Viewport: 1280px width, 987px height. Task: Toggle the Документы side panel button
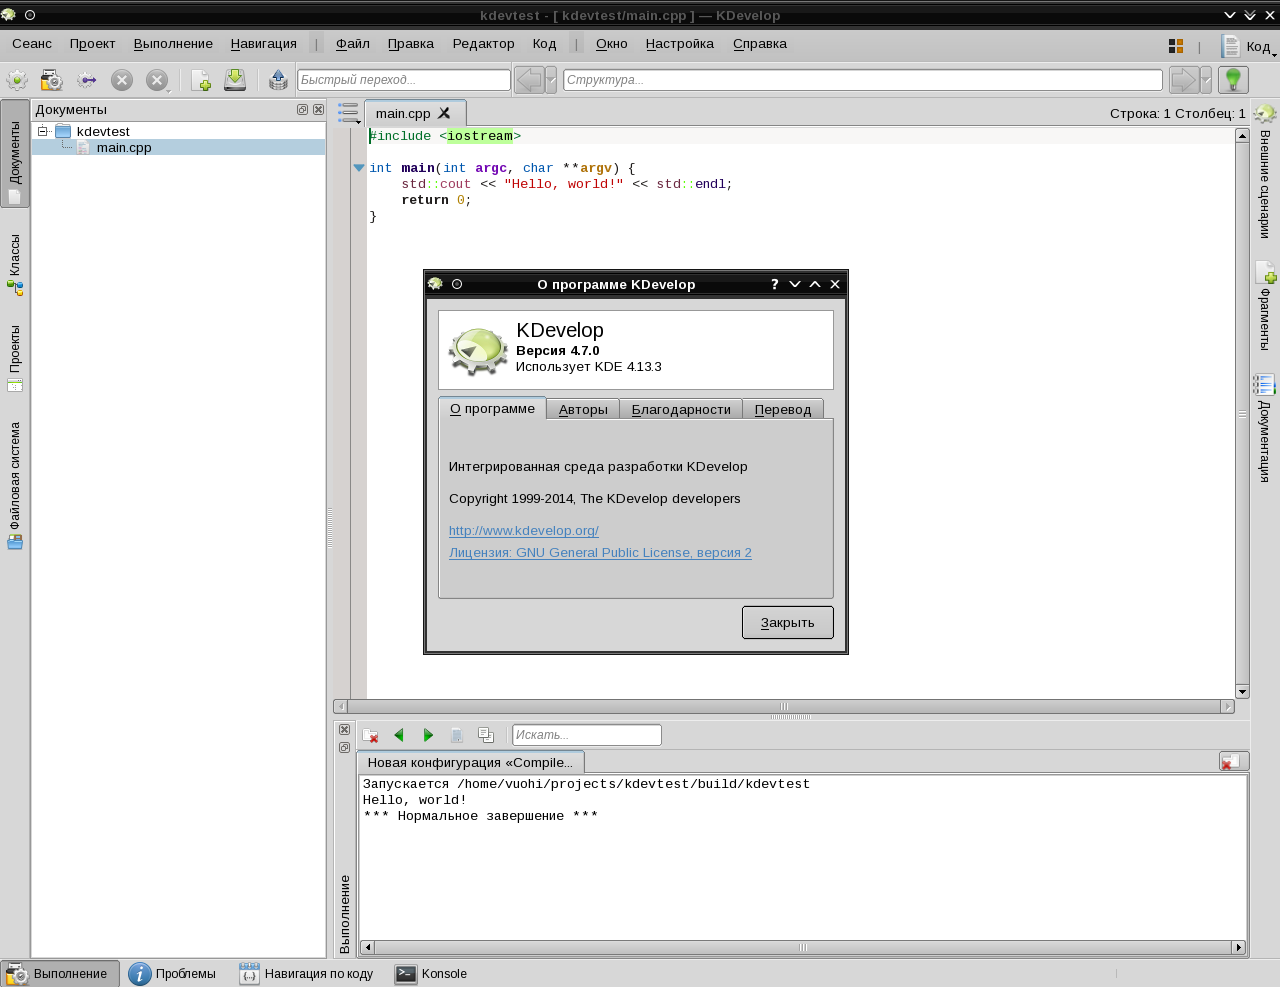coord(15,154)
